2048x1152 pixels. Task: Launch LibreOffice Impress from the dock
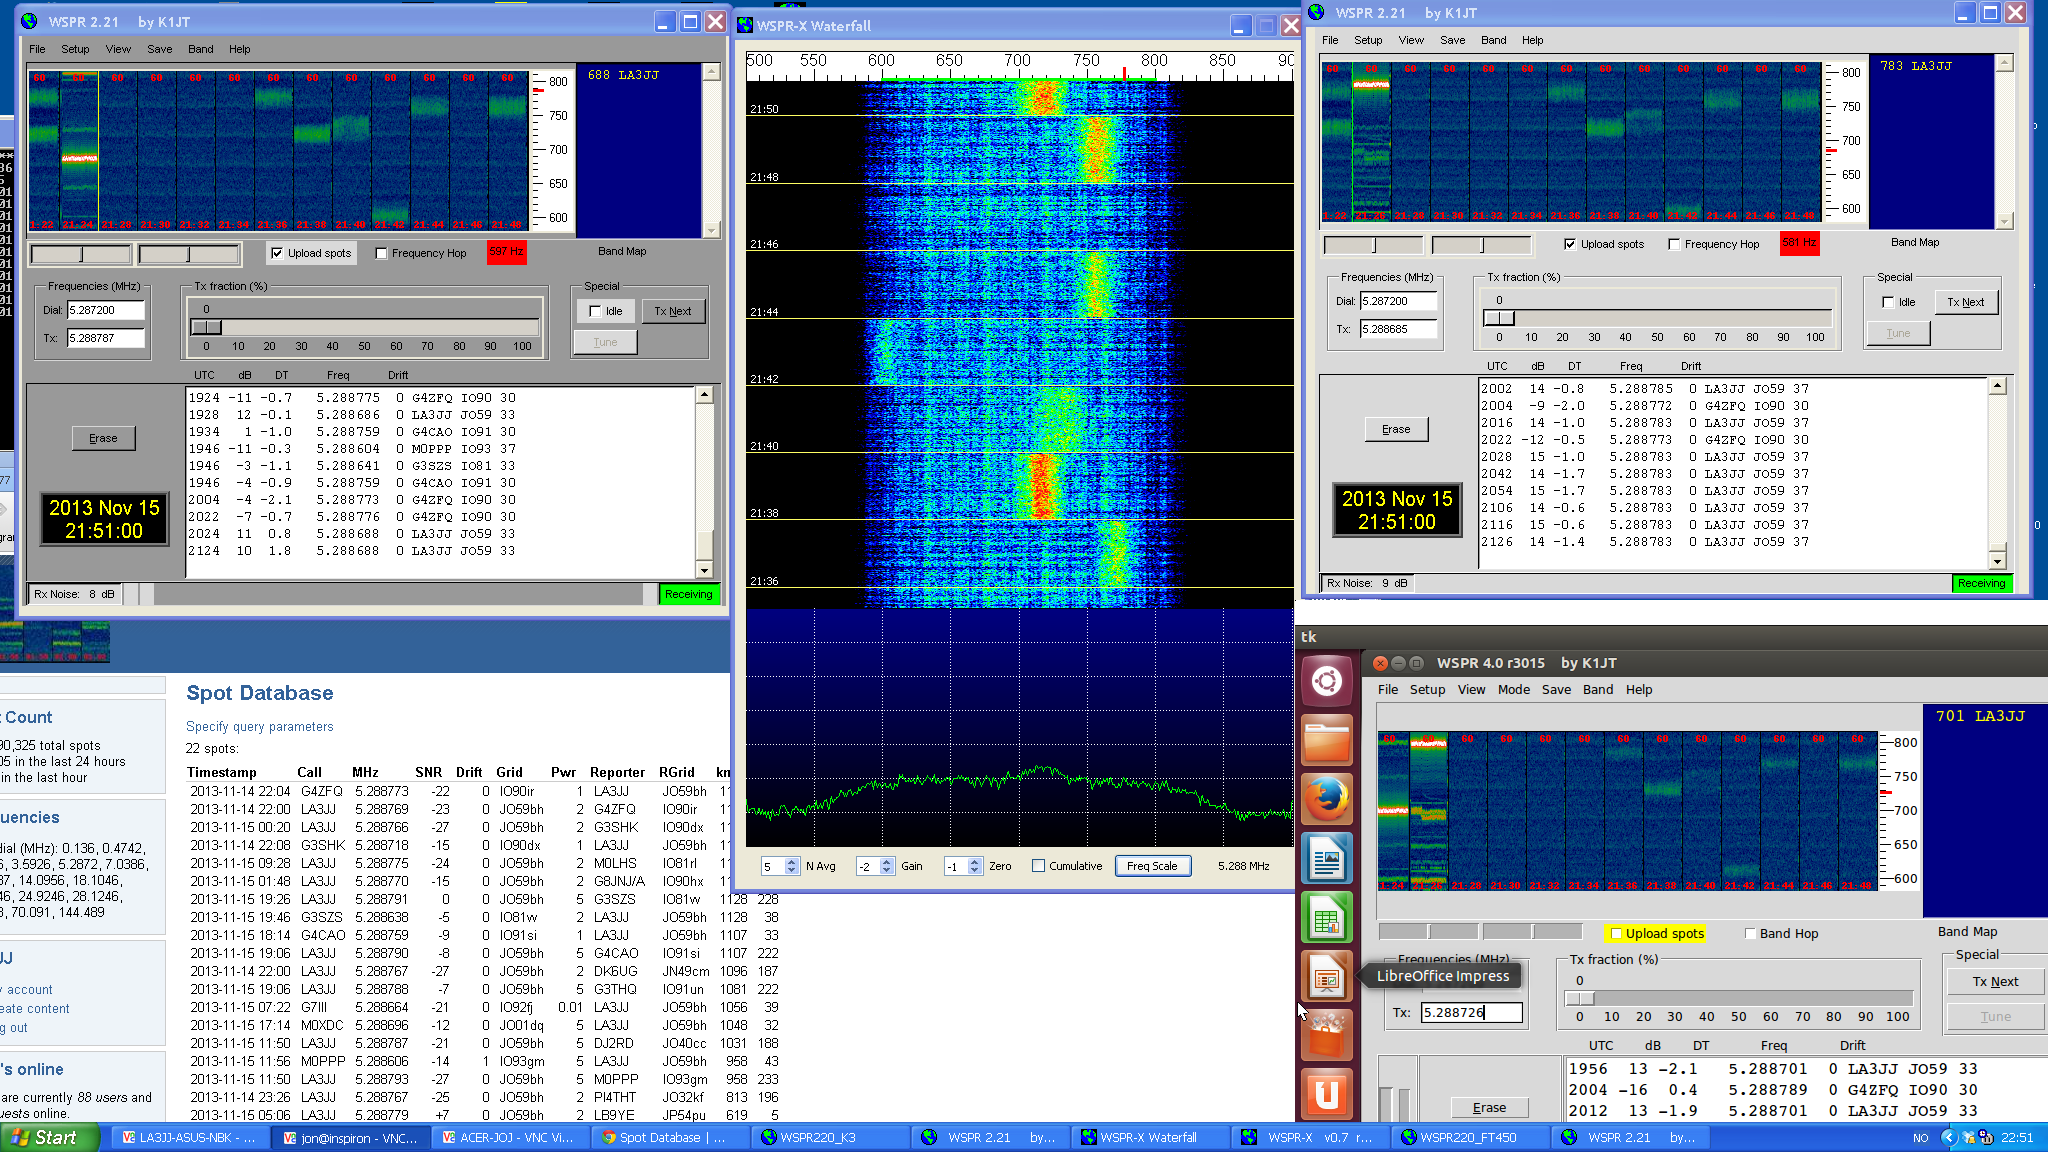[1327, 977]
